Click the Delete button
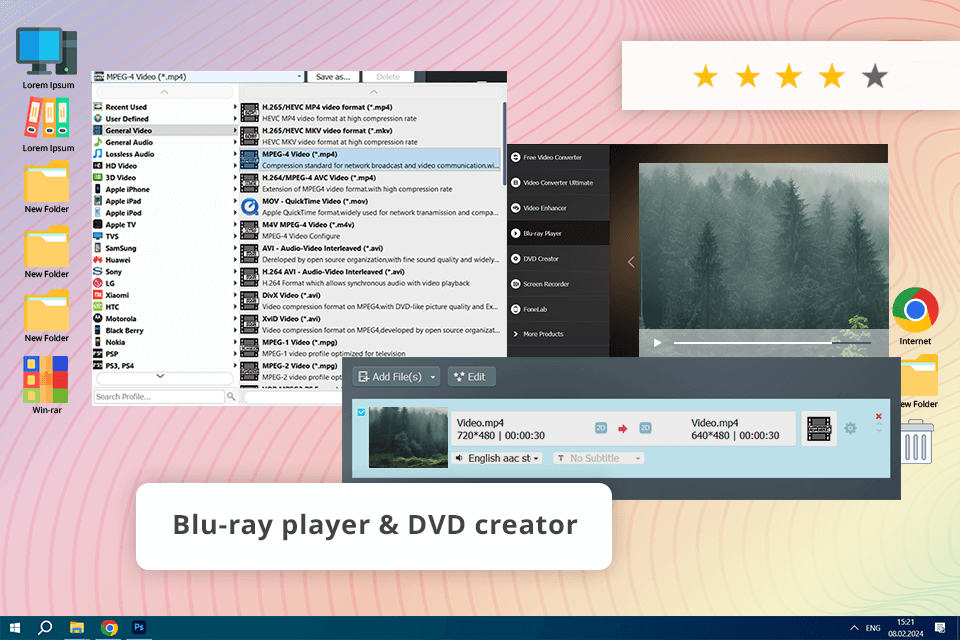 pos(388,77)
